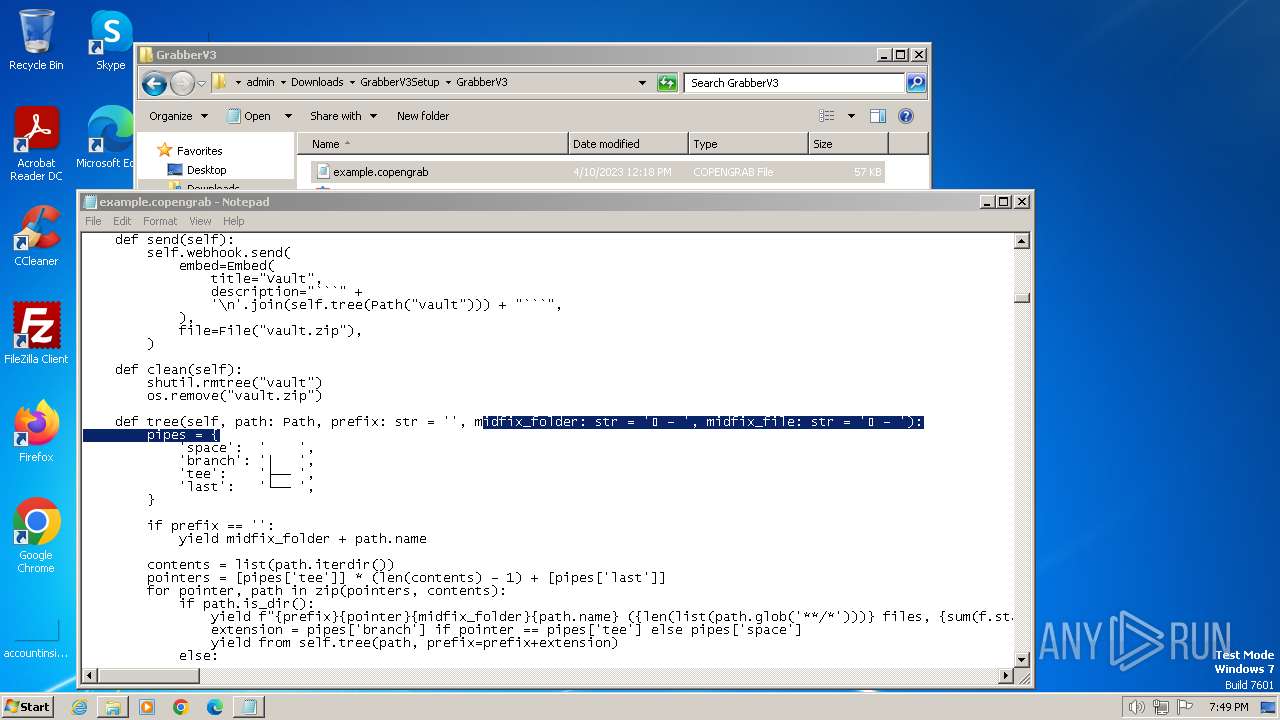1280x720 pixels.
Task: Open Google Chrome desktop shortcut
Action: point(36,536)
